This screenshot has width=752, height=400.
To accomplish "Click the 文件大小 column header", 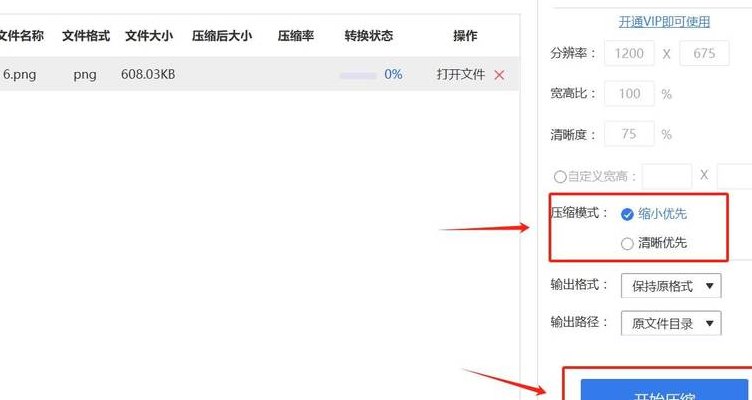I will (149, 35).
